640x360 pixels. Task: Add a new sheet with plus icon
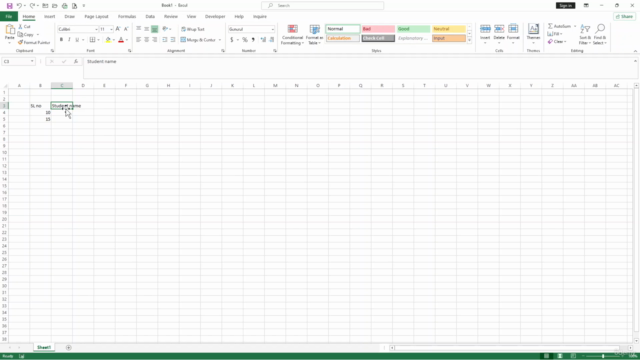[x=69, y=347]
